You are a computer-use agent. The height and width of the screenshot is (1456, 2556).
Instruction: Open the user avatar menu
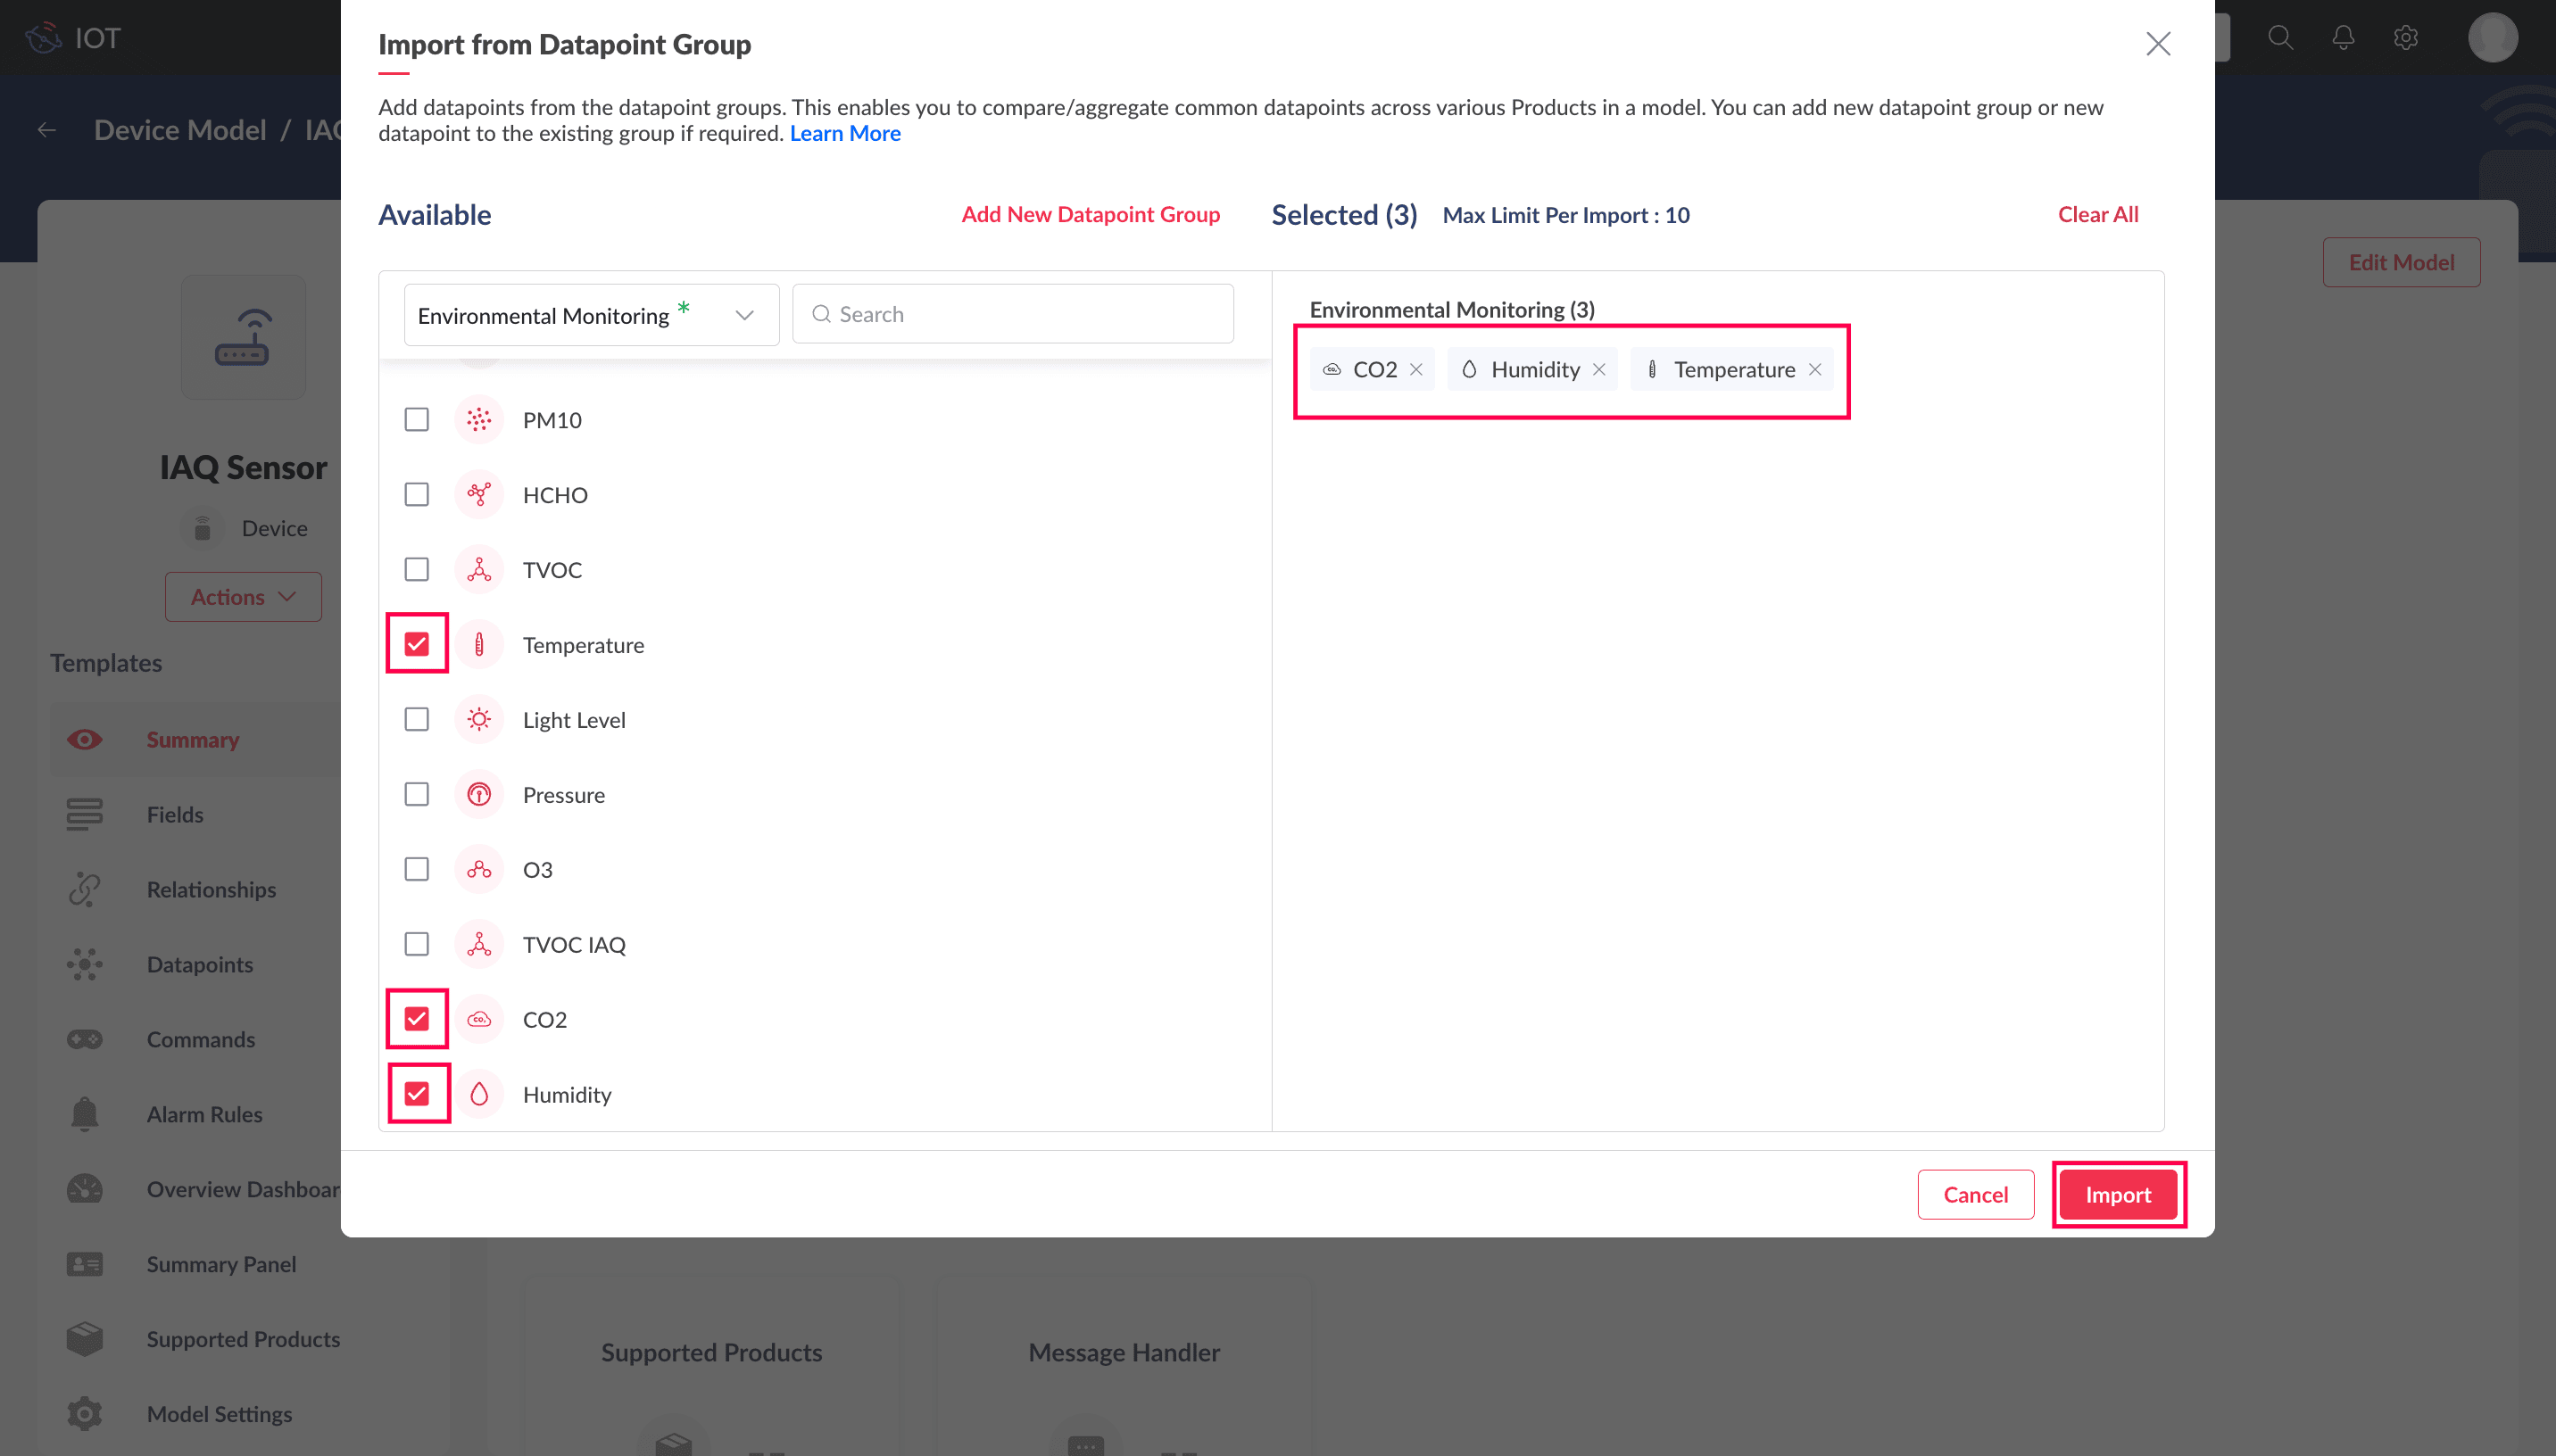coord(2493,38)
